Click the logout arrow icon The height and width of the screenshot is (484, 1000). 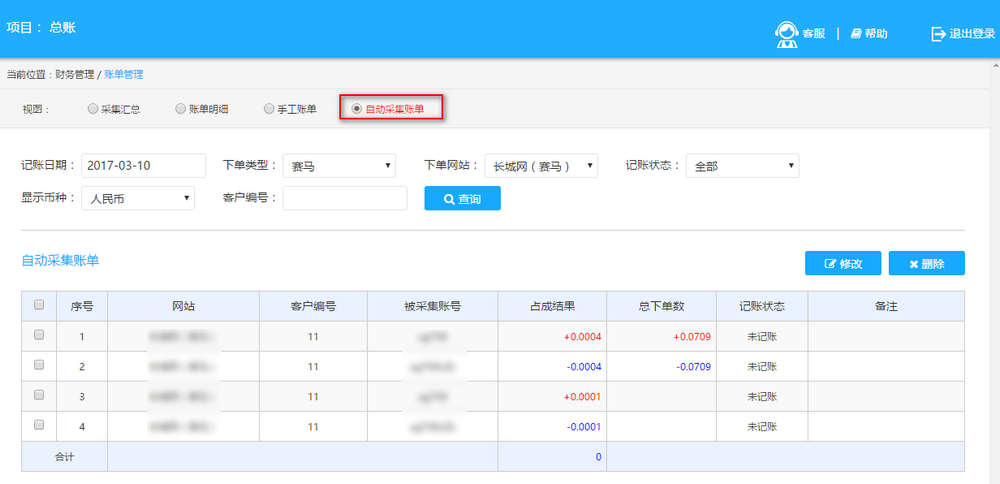pyautogui.click(x=938, y=34)
